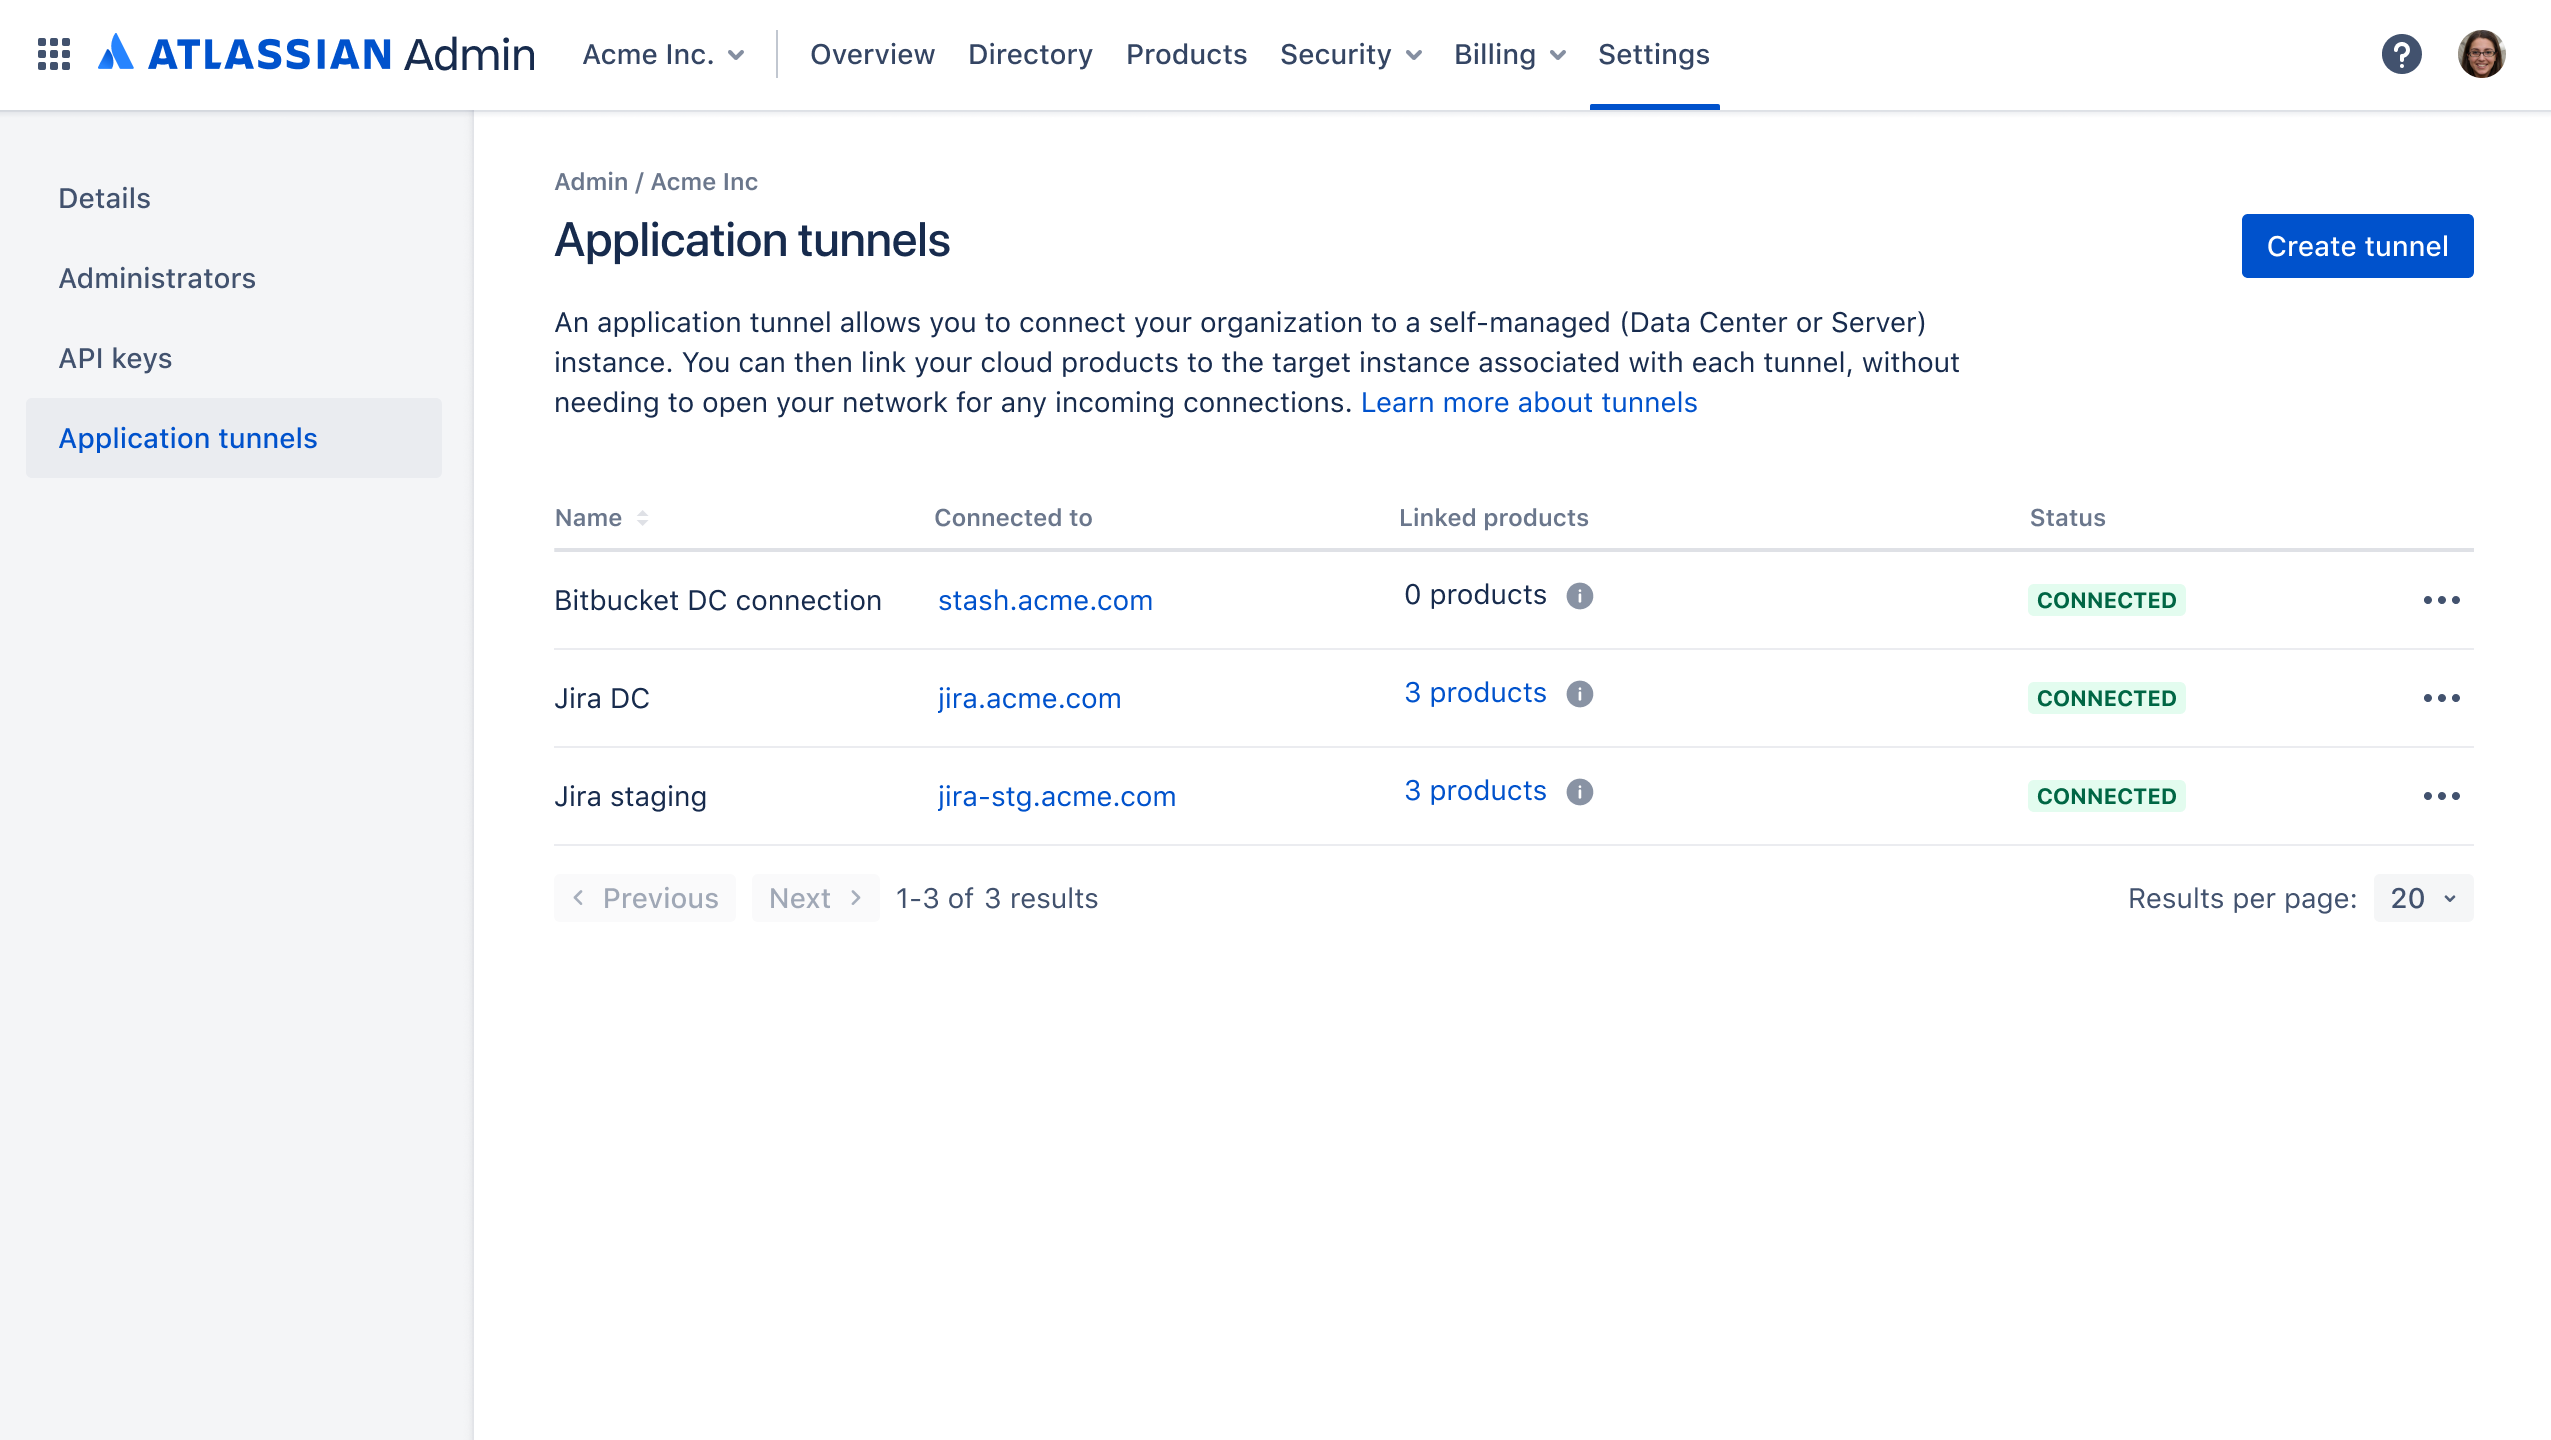Click the Admin breadcrumb link
2551x1440 pixels.
pyautogui.click(x=591, y=182)
